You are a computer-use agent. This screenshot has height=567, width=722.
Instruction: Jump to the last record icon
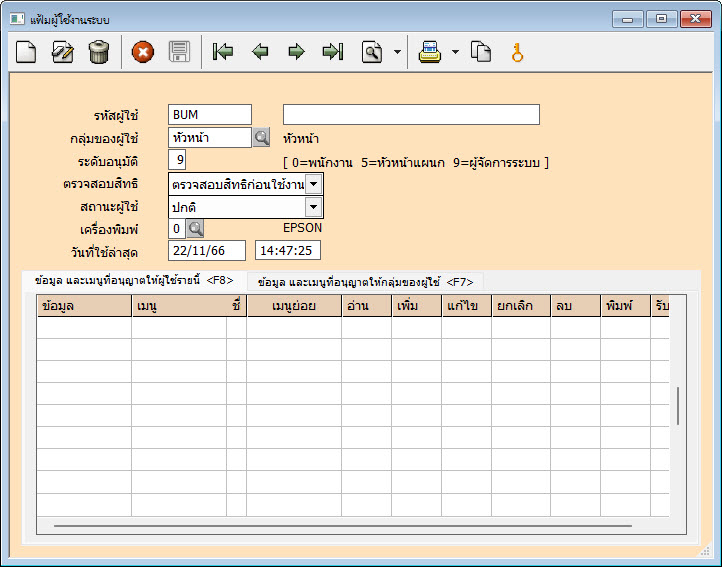333,52
